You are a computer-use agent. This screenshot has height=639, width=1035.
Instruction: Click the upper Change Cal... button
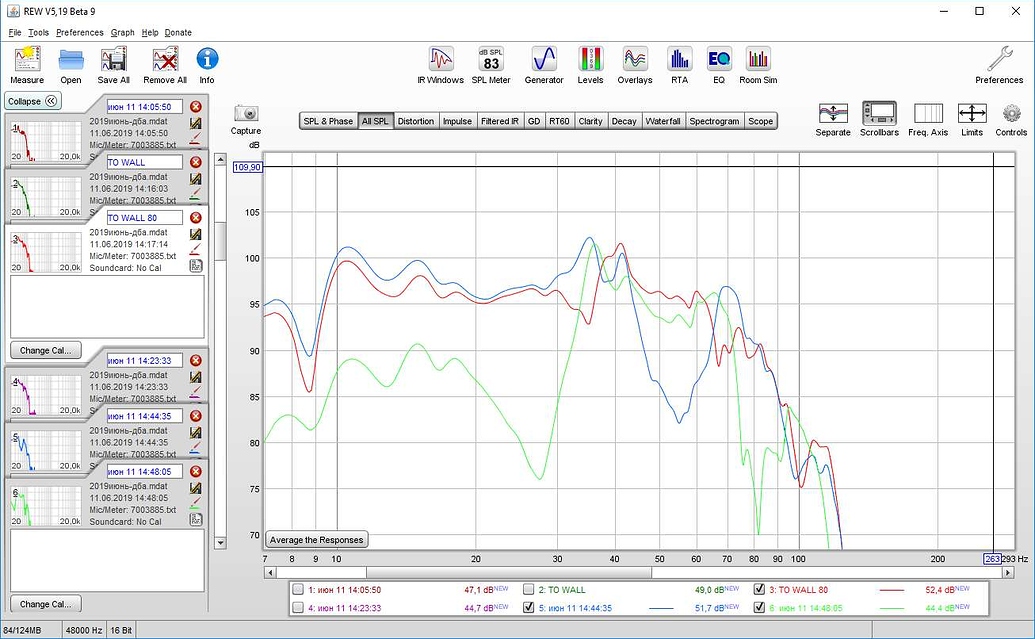(46, 350)
